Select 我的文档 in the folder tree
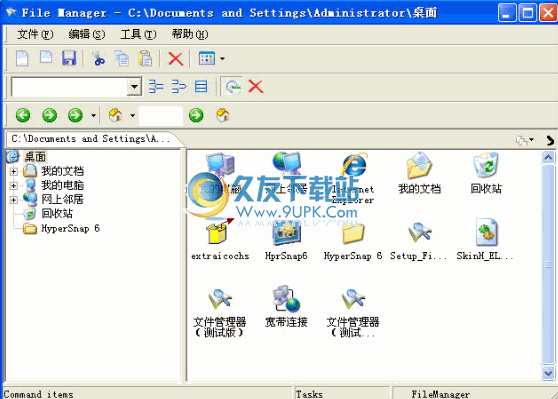 [63, 171]
